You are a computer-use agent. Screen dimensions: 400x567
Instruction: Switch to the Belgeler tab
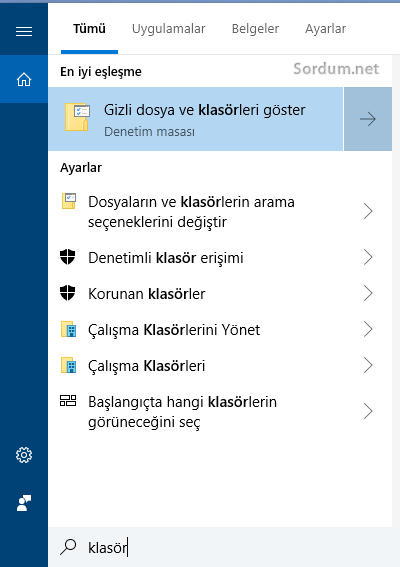point(255,29)
